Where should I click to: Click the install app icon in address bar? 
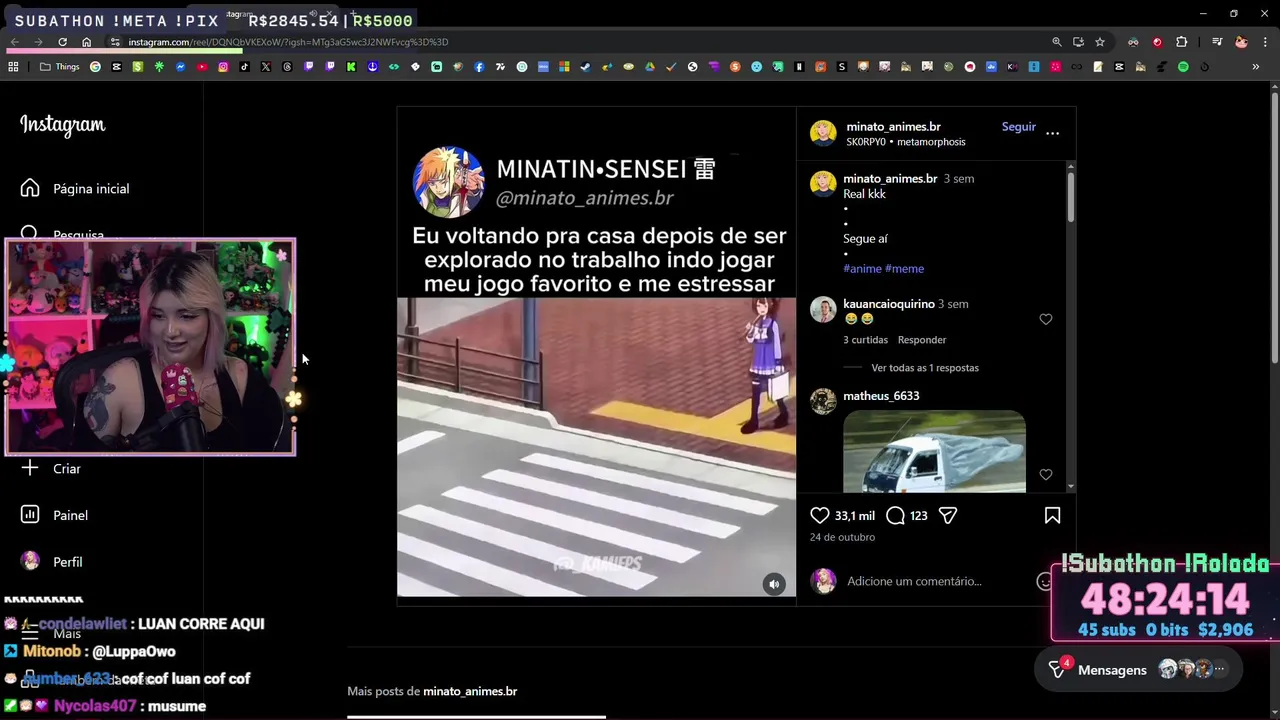[1078, 42]
